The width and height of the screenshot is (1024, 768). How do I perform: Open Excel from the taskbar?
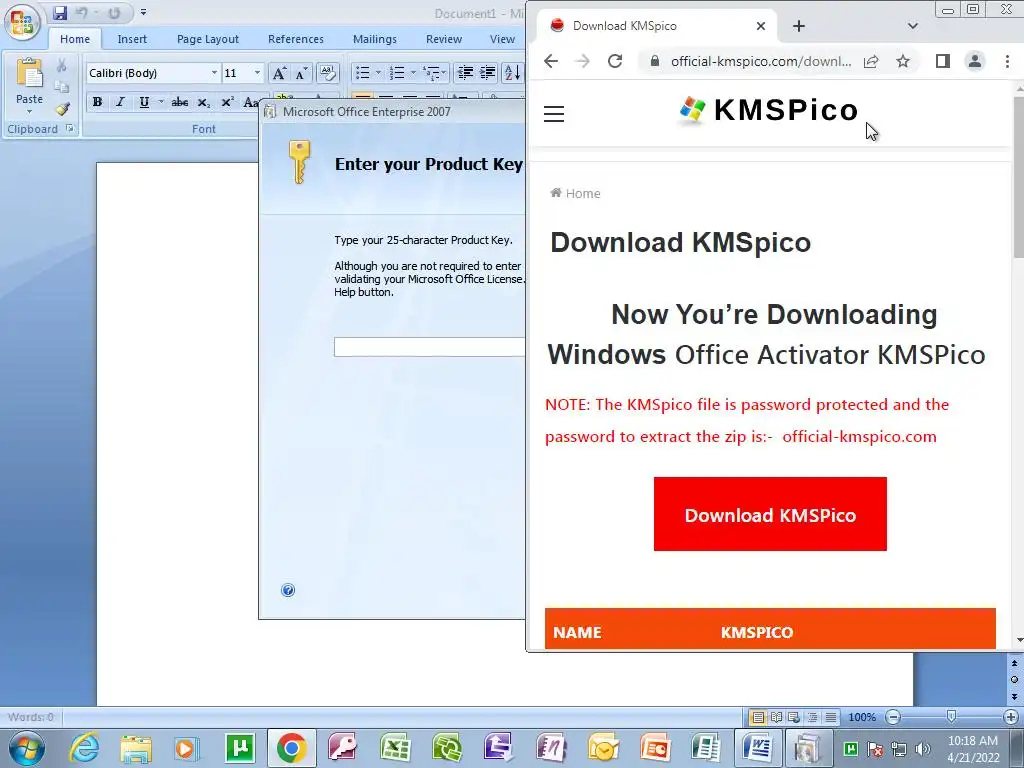(395, 748)
